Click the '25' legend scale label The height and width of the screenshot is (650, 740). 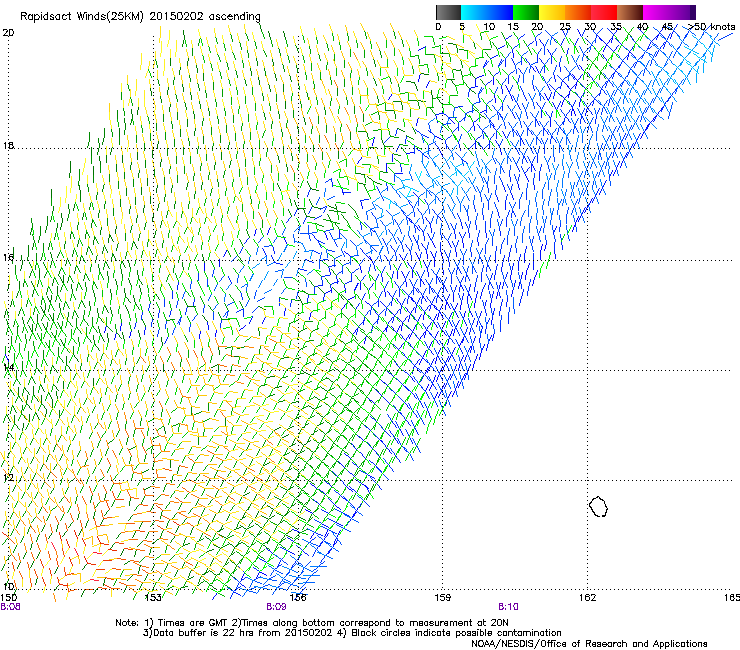[565, 27]
